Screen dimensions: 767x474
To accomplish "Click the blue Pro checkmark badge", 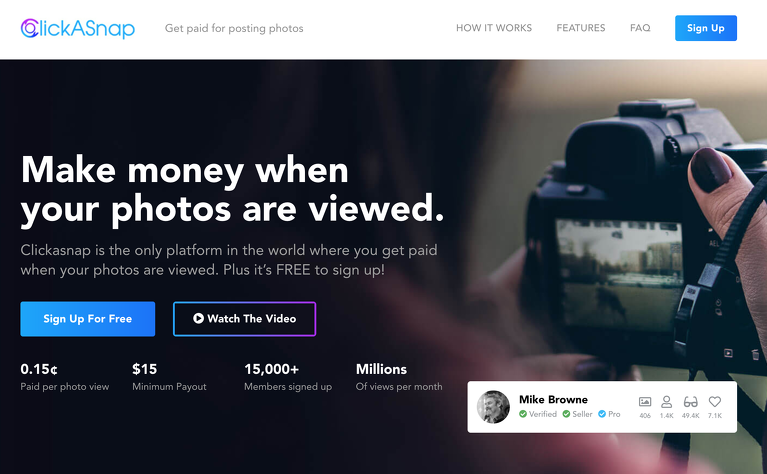I will coord(602,414).
